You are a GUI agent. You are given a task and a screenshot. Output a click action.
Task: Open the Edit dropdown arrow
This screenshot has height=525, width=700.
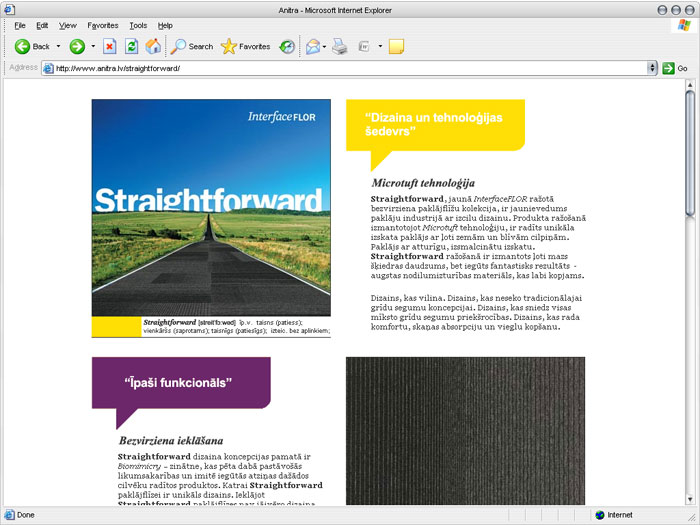click(380, 46)
